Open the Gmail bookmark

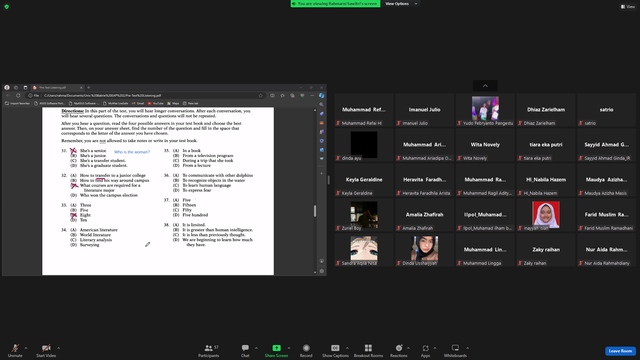tap(138, 103)
